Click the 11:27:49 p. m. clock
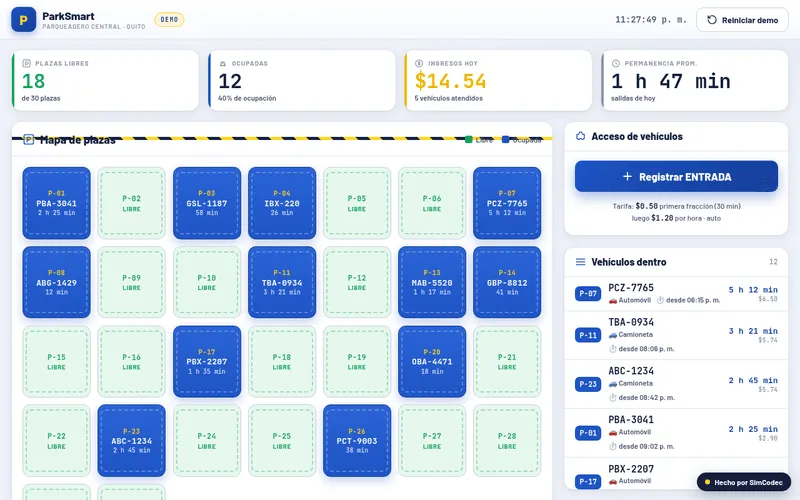This screenshot has height=500, width=800. tap(651, 20)
